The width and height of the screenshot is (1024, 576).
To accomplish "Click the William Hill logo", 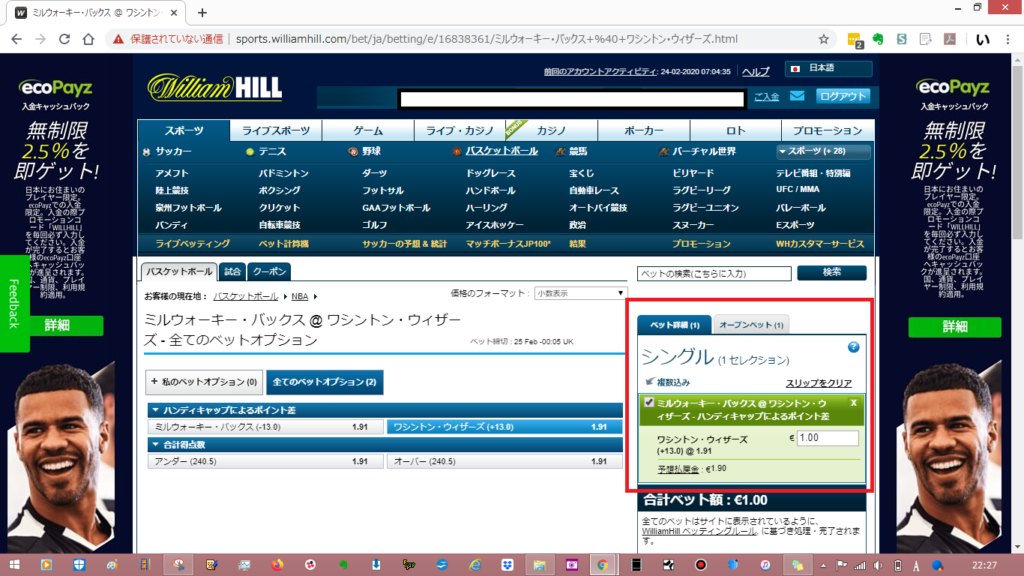I will [215, 88].
